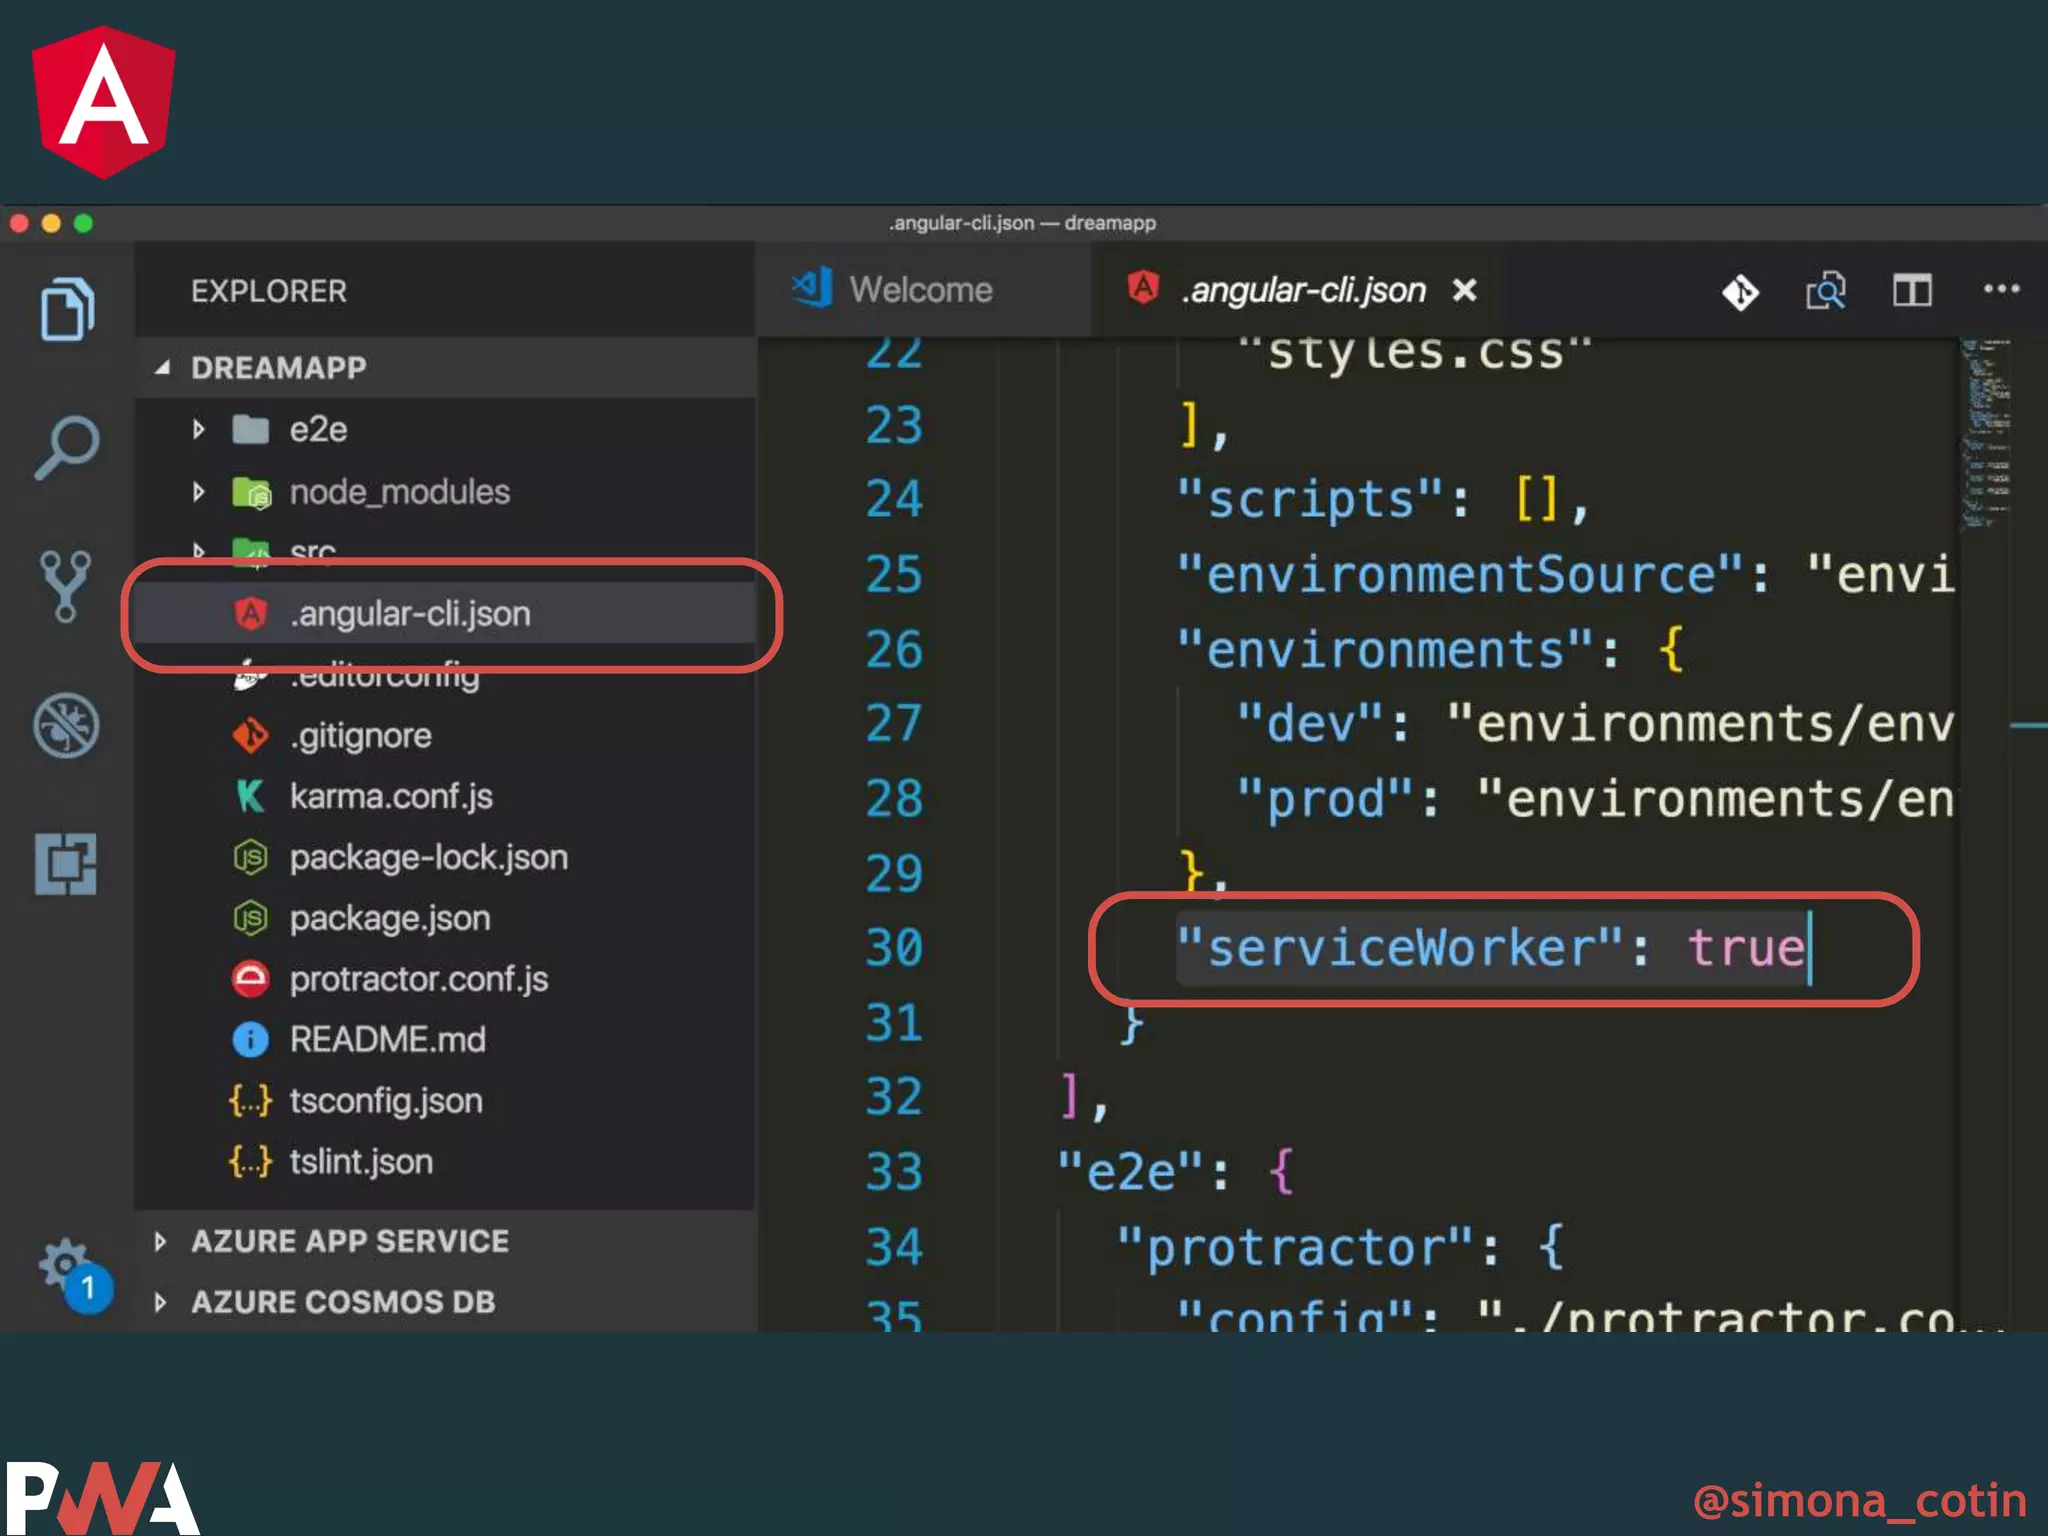The height and width of the screenshot is (1536, 2048).
Task: Close the .angular-cli.json tab
Action: tap(1464, 290)
